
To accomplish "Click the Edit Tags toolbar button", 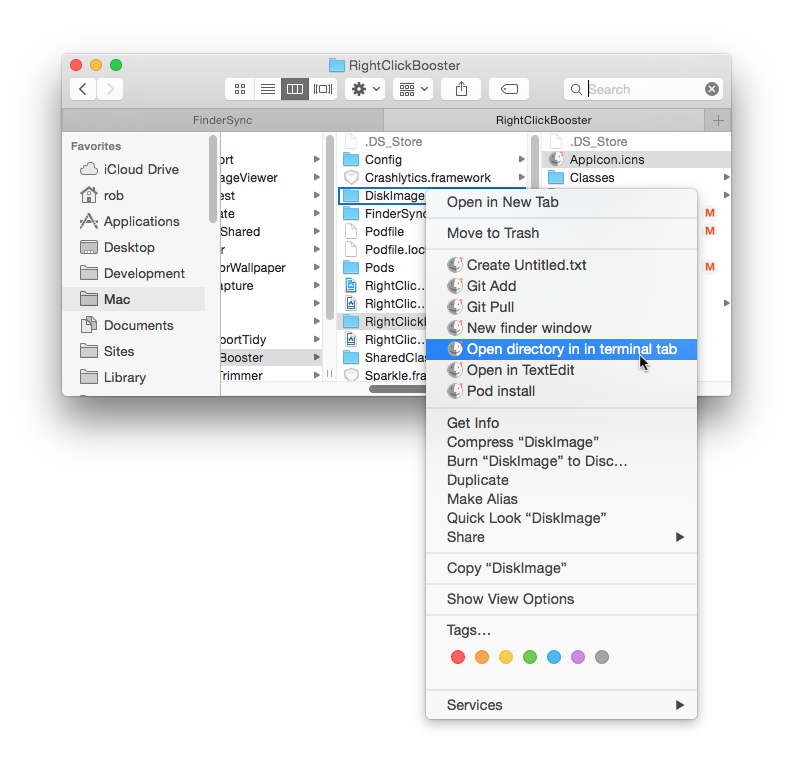I will pos(509,89).
